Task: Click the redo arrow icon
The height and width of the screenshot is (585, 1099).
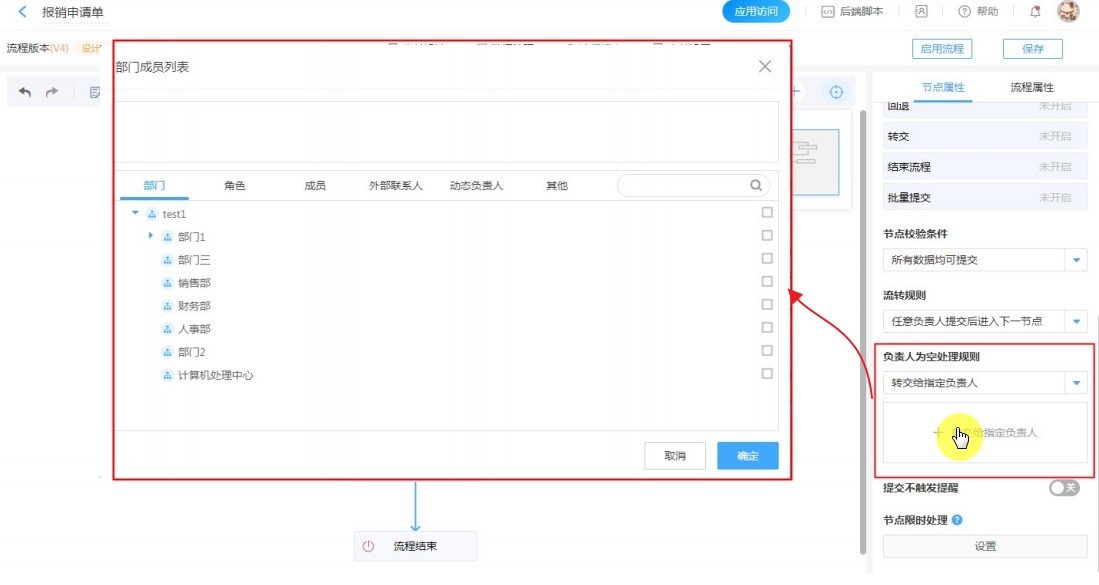Action: [x=51, y=92]
